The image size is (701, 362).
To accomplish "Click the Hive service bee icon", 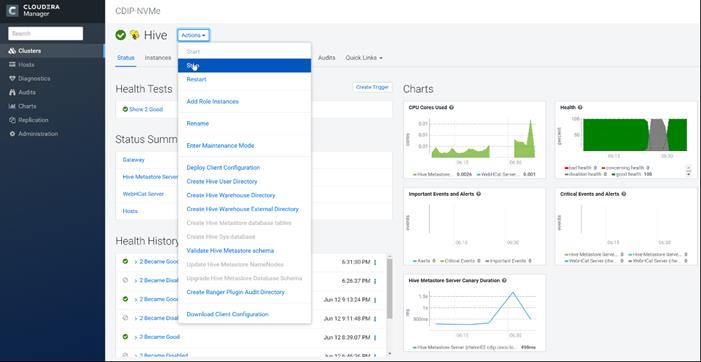I will click(134, 35).
